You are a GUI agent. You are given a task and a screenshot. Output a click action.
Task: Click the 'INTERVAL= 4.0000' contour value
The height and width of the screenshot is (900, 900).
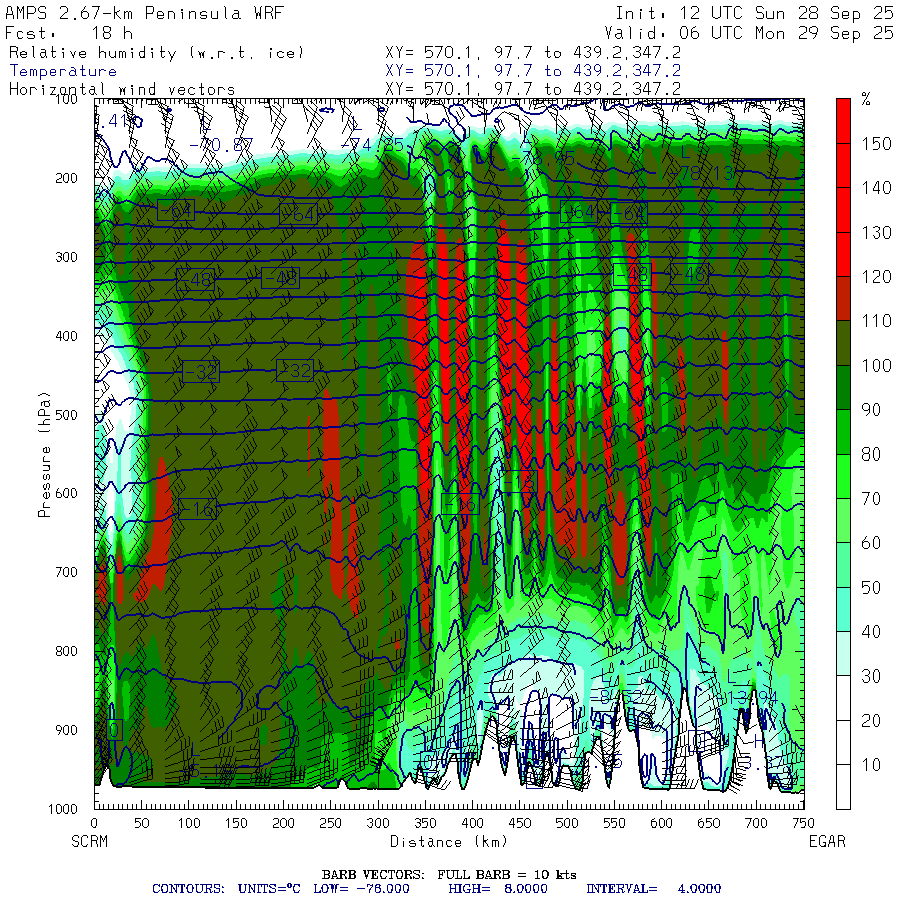coord(653,889)
